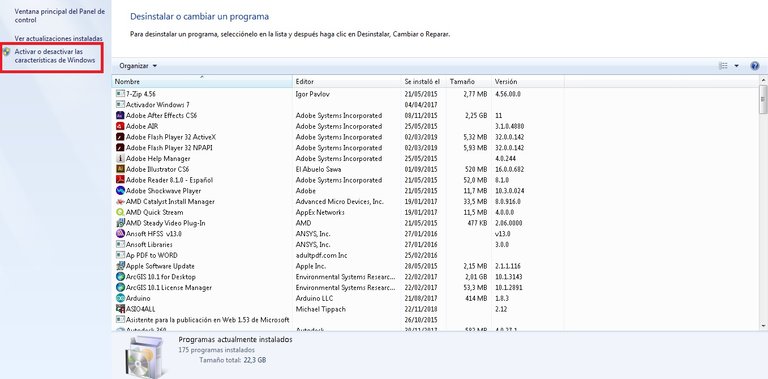The width and height of the screenshot is (768, 379).
Task: Click the vertical scrollbar thumb
Action: [x=764, y=99]
